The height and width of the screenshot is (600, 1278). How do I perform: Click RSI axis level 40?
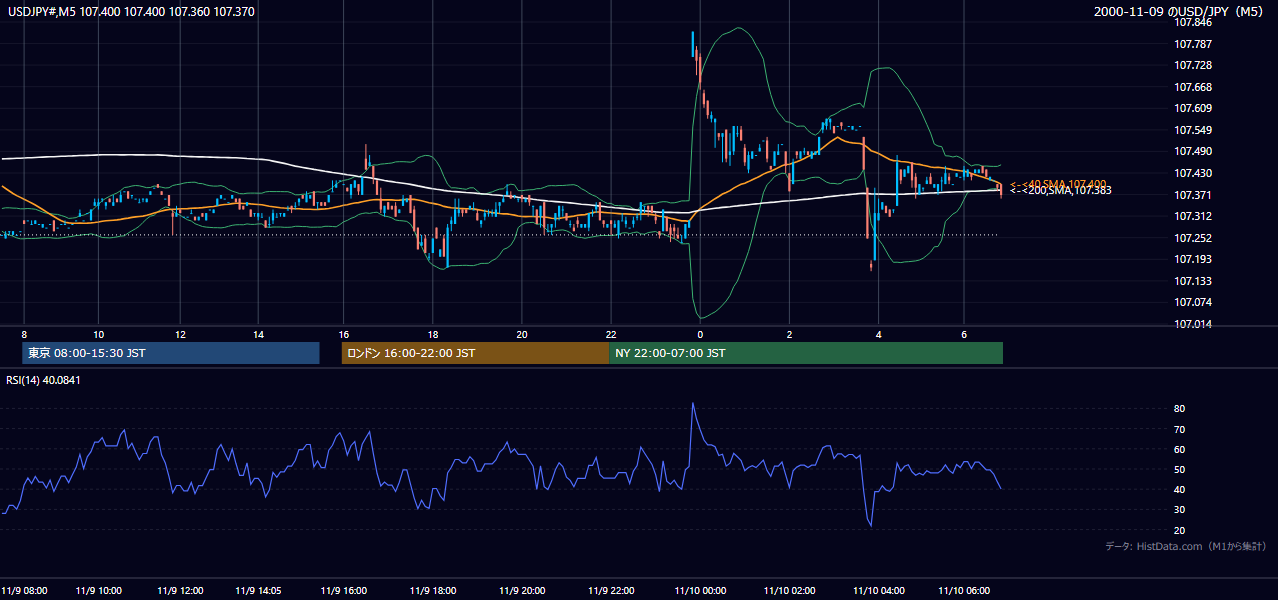point(1180,490)
